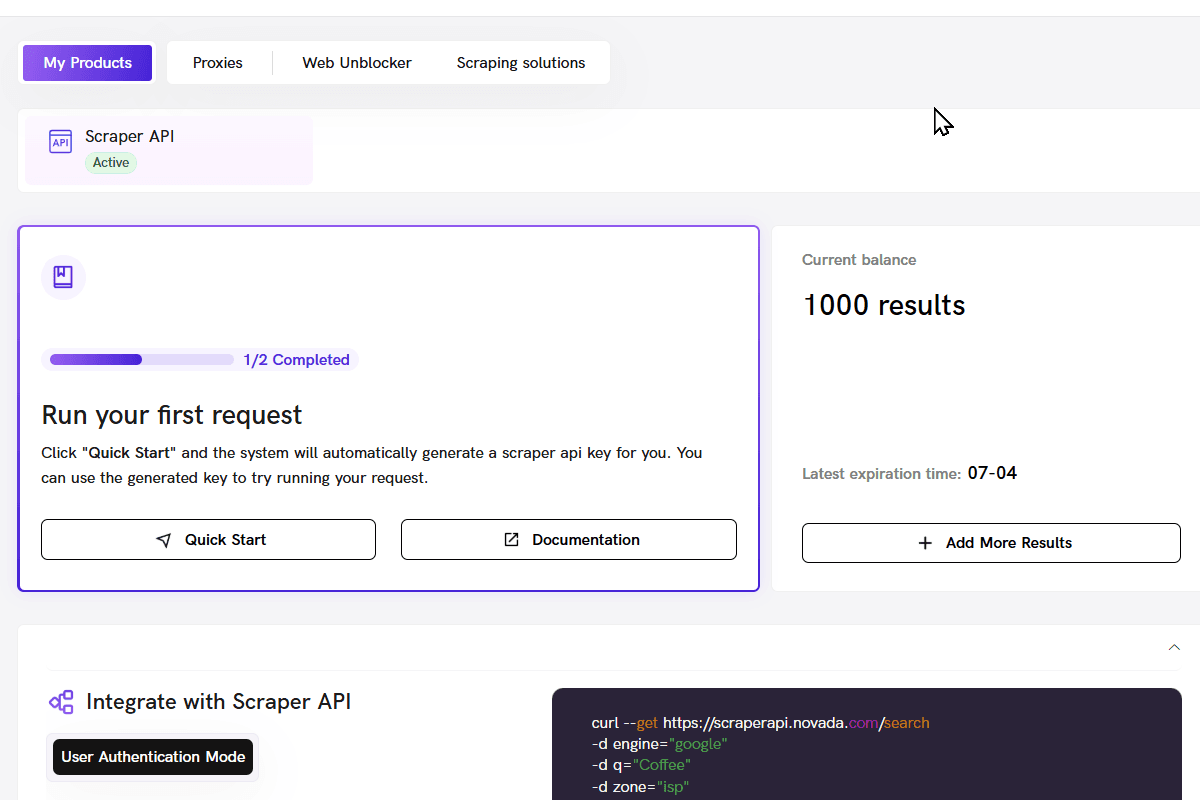This screenshot has height=800, width=1200.
Task: Click the paper plane icon in Quick Start
Action: (164, 540)
